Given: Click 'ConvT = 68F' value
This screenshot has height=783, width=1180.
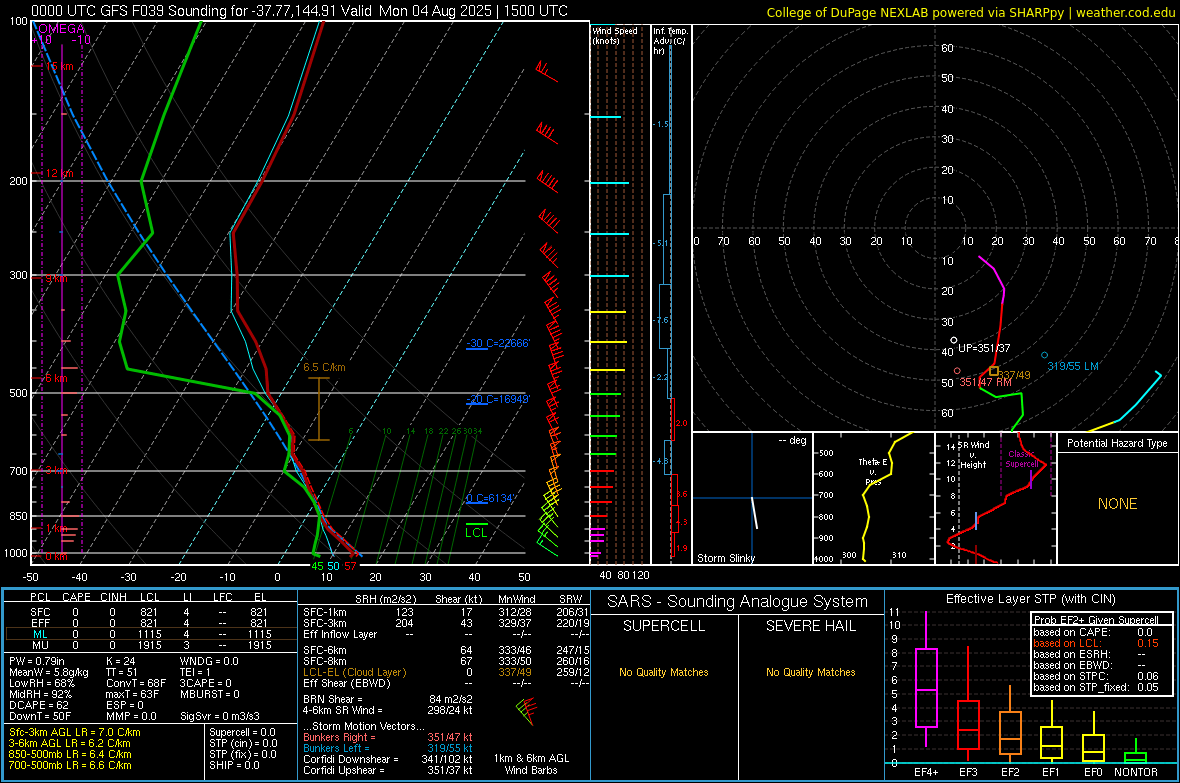Looking at the screenshot, I should (x=136, y=684).
